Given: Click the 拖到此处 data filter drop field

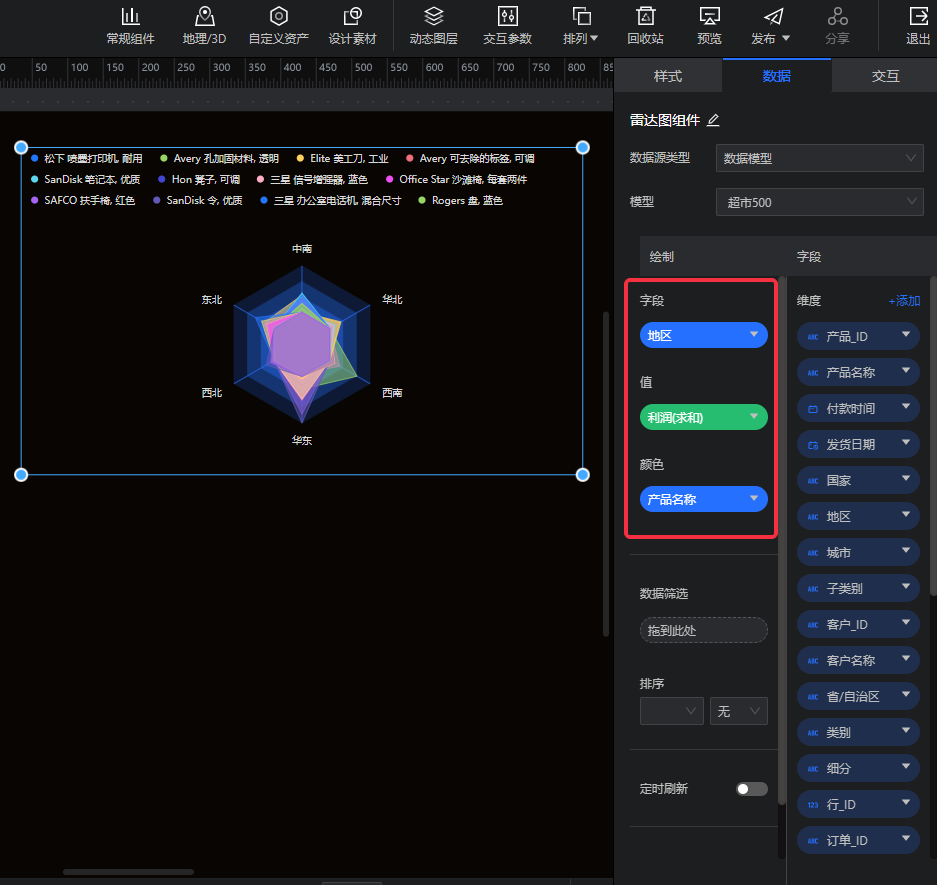Looking at the screenshot, I should click(703, 630).
